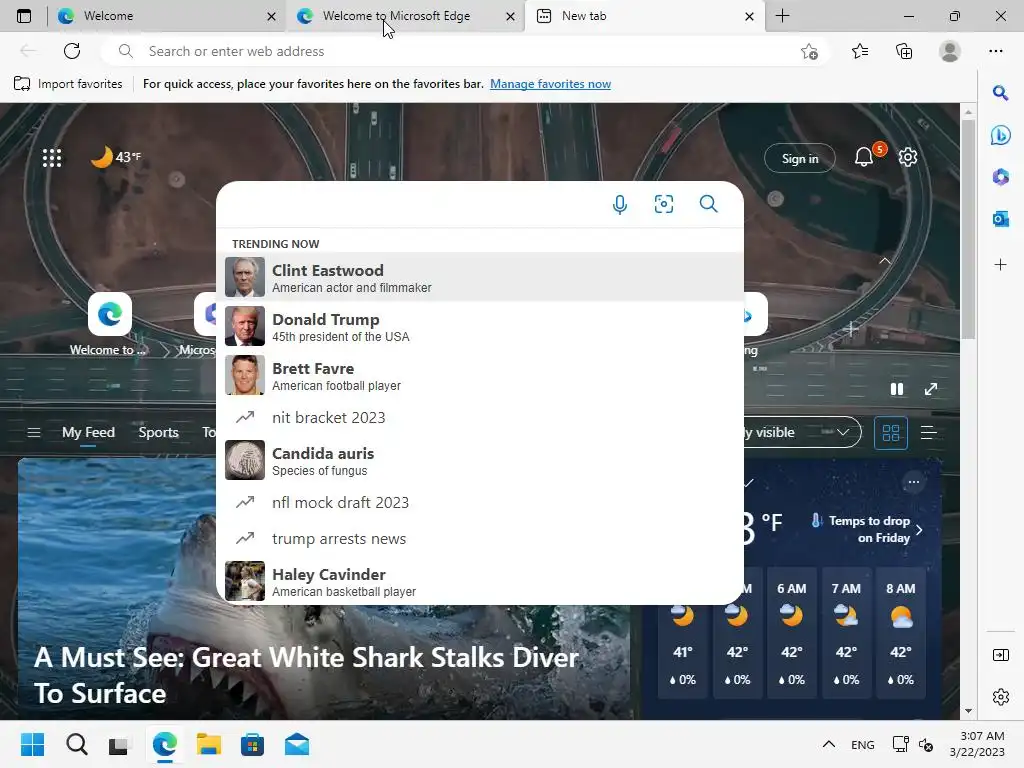1024x768 pixels.
Task: Select Clint Eastwood trending suggestion
Action: (480, 278)
